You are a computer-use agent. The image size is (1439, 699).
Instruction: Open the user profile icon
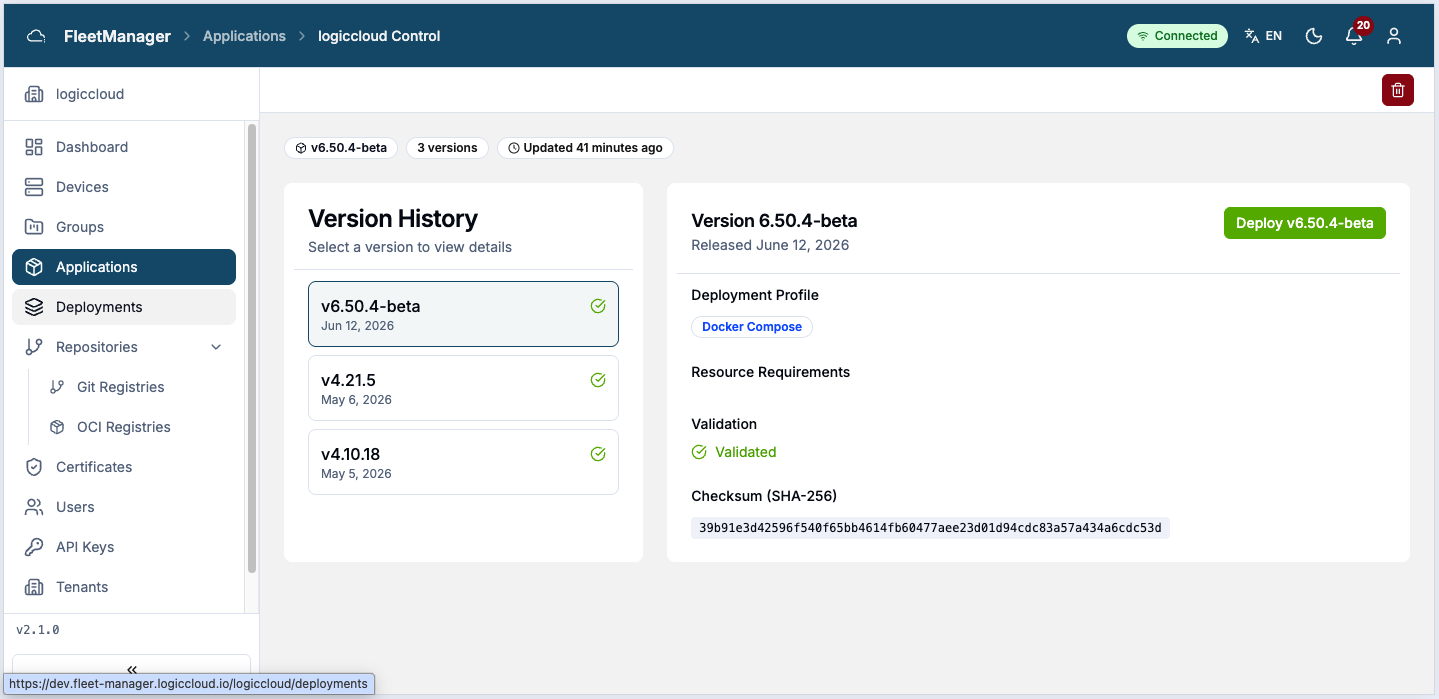coord(1394,36)
